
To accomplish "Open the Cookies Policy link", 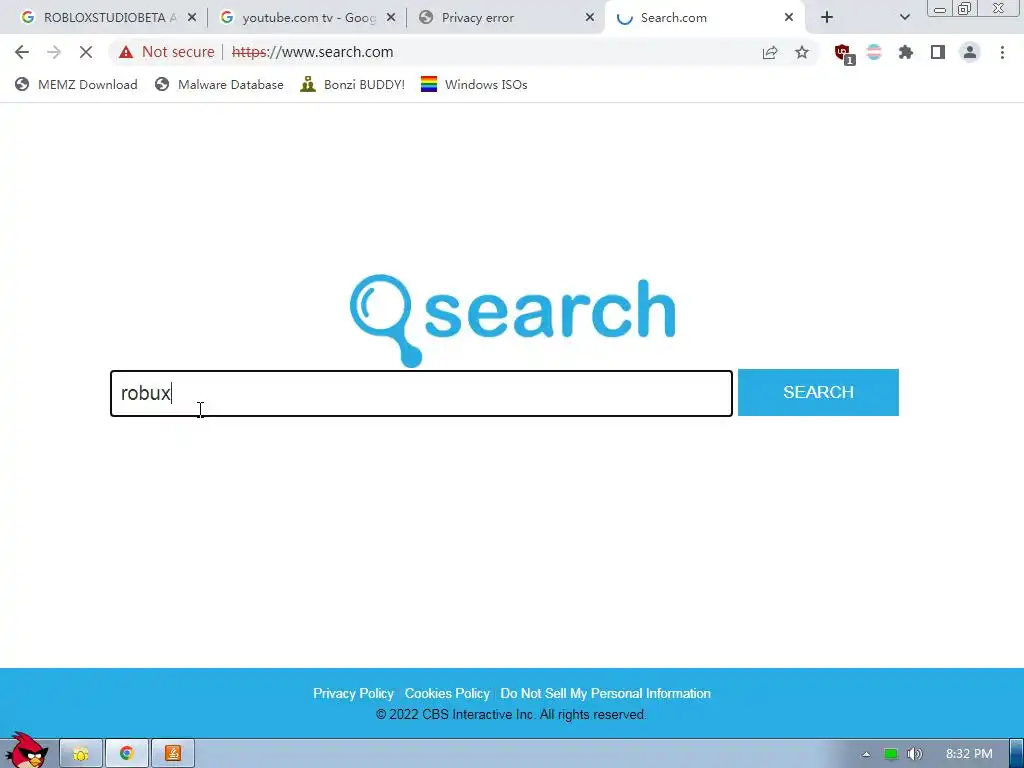I will [447, 694].
